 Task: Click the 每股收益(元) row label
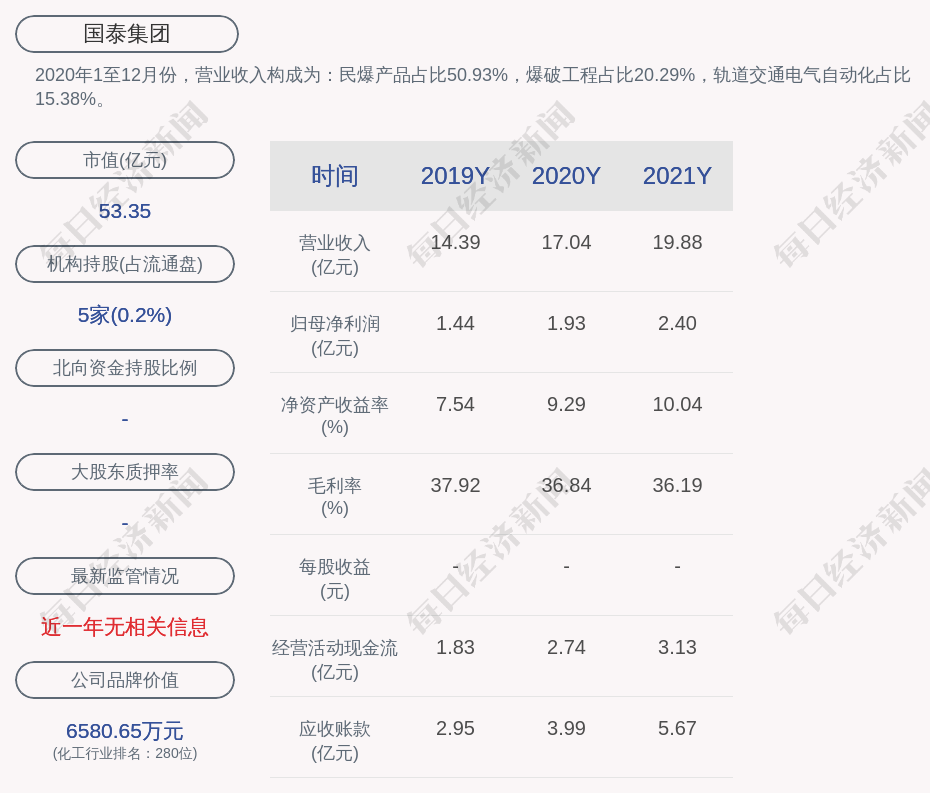[335, 579]
